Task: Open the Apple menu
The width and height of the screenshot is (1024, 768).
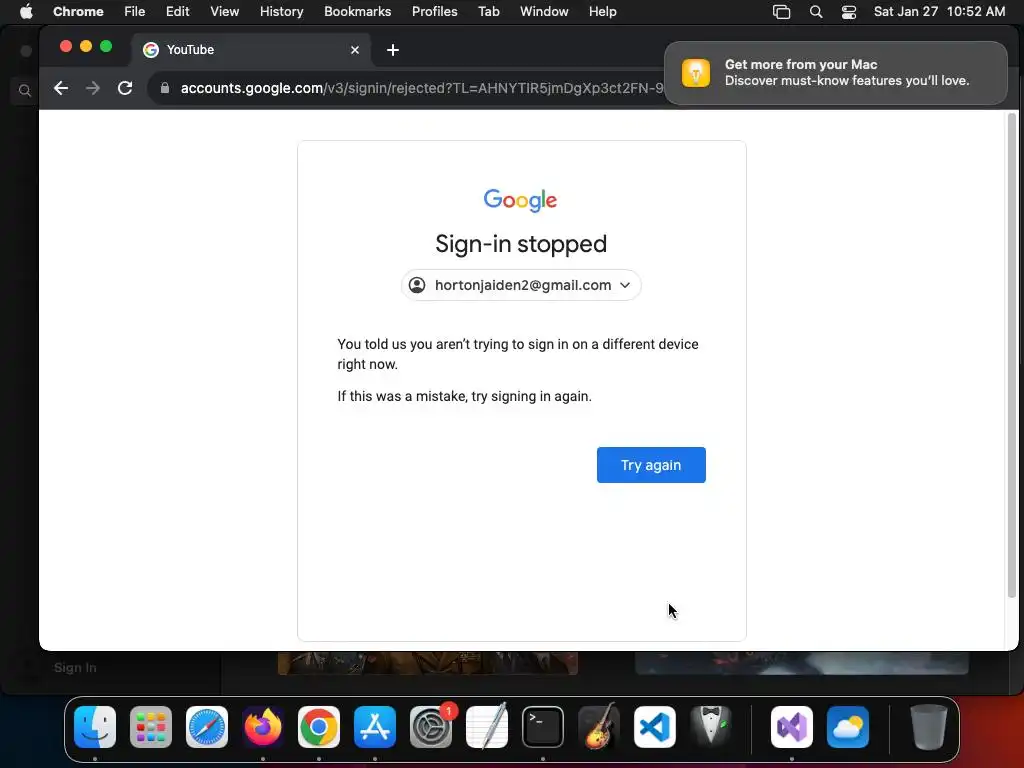Action: [26, 12]
